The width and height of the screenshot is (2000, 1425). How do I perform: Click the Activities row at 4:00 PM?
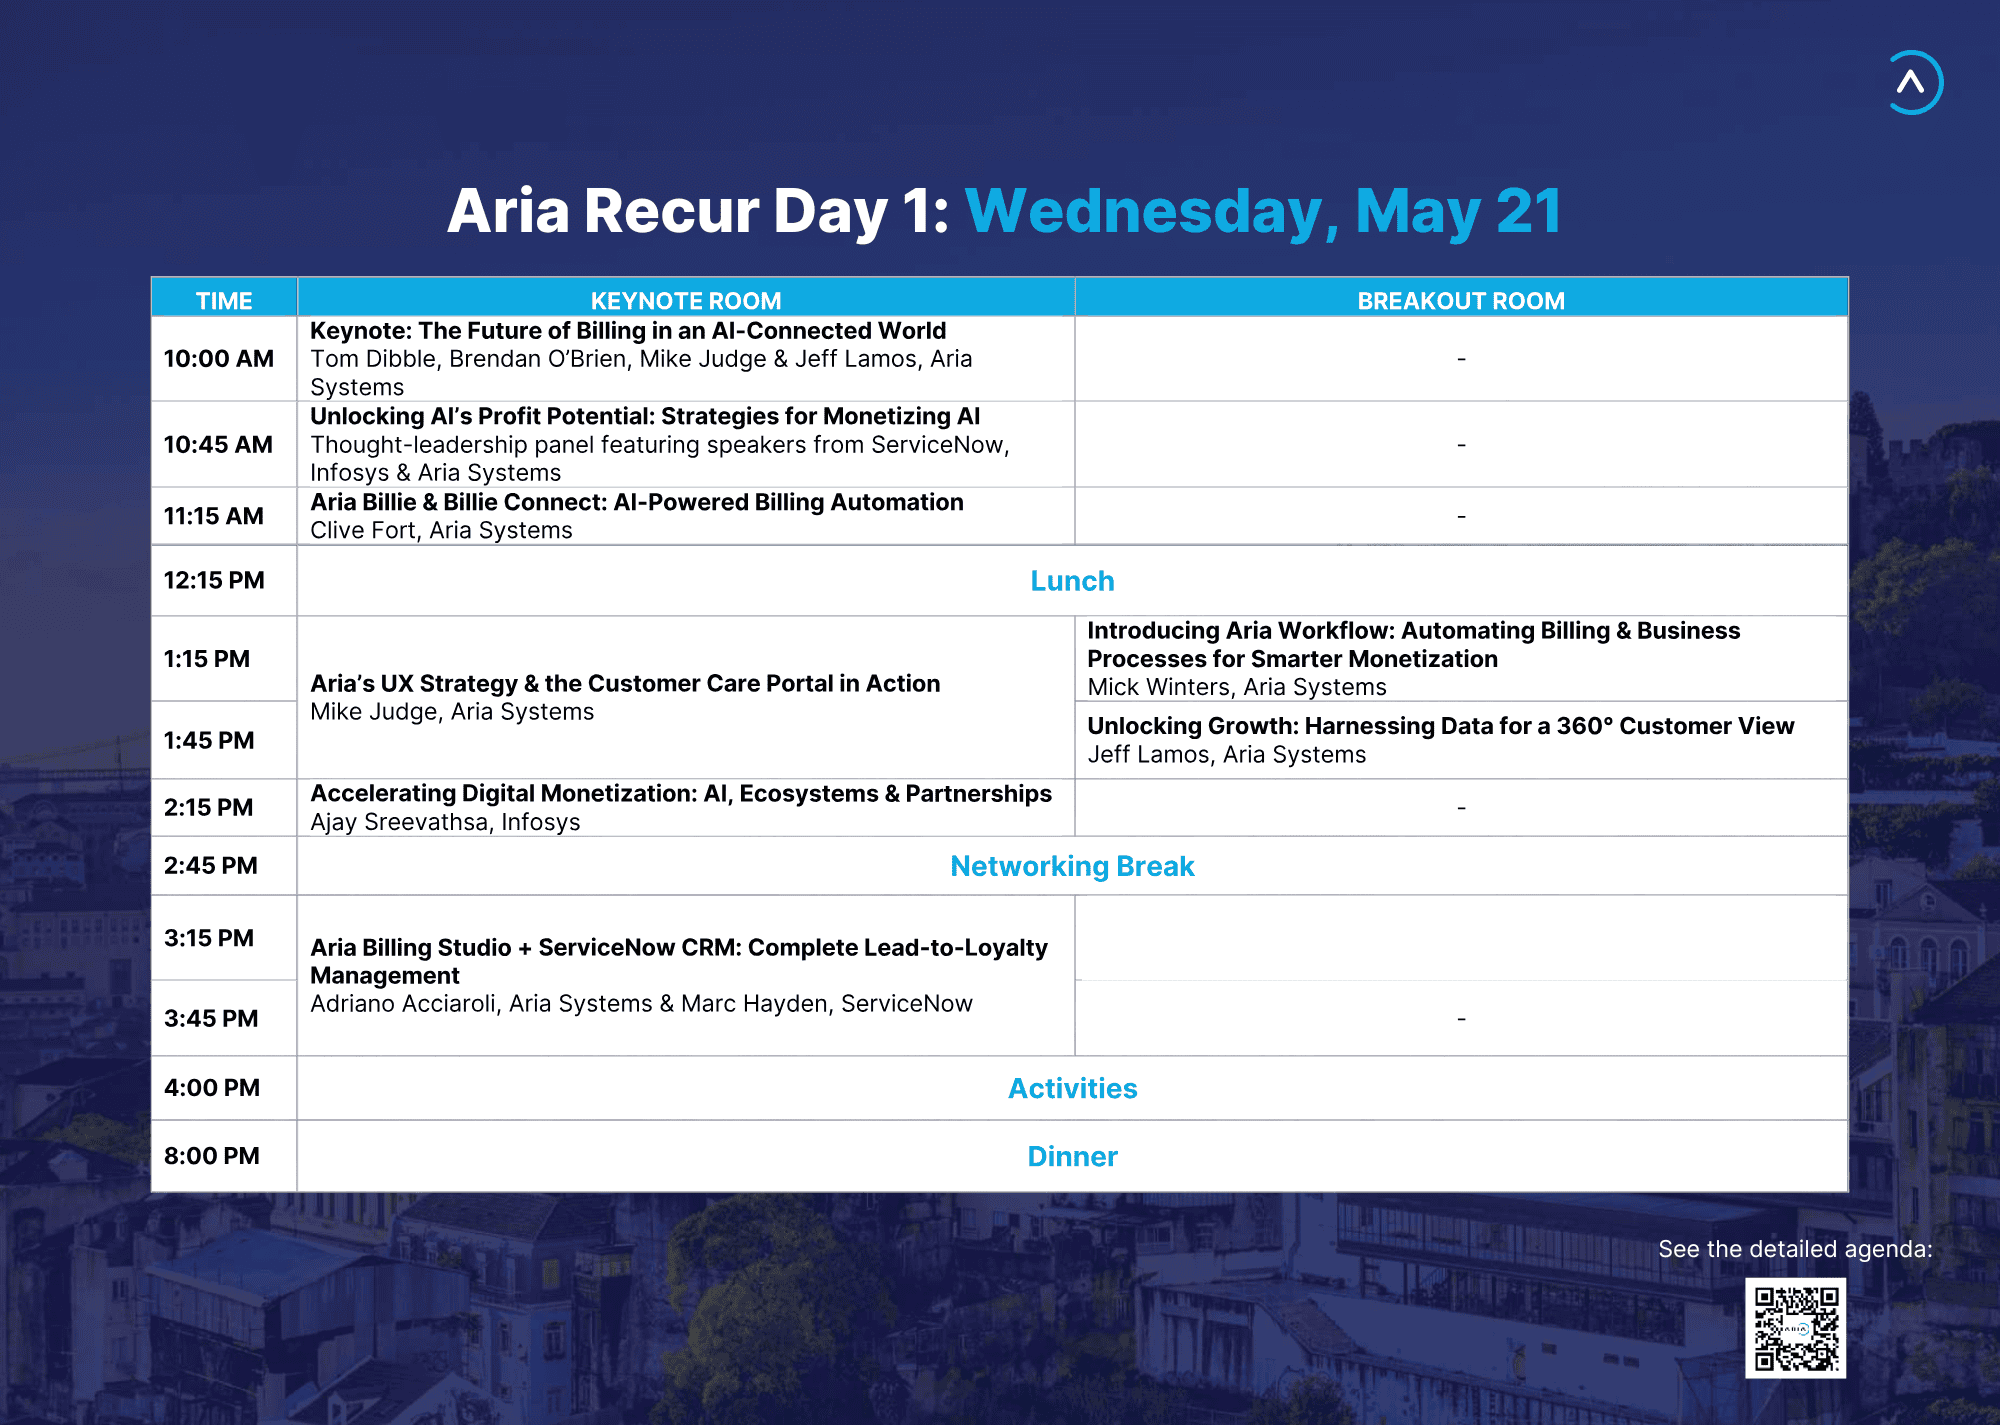pos(1071,1089)
